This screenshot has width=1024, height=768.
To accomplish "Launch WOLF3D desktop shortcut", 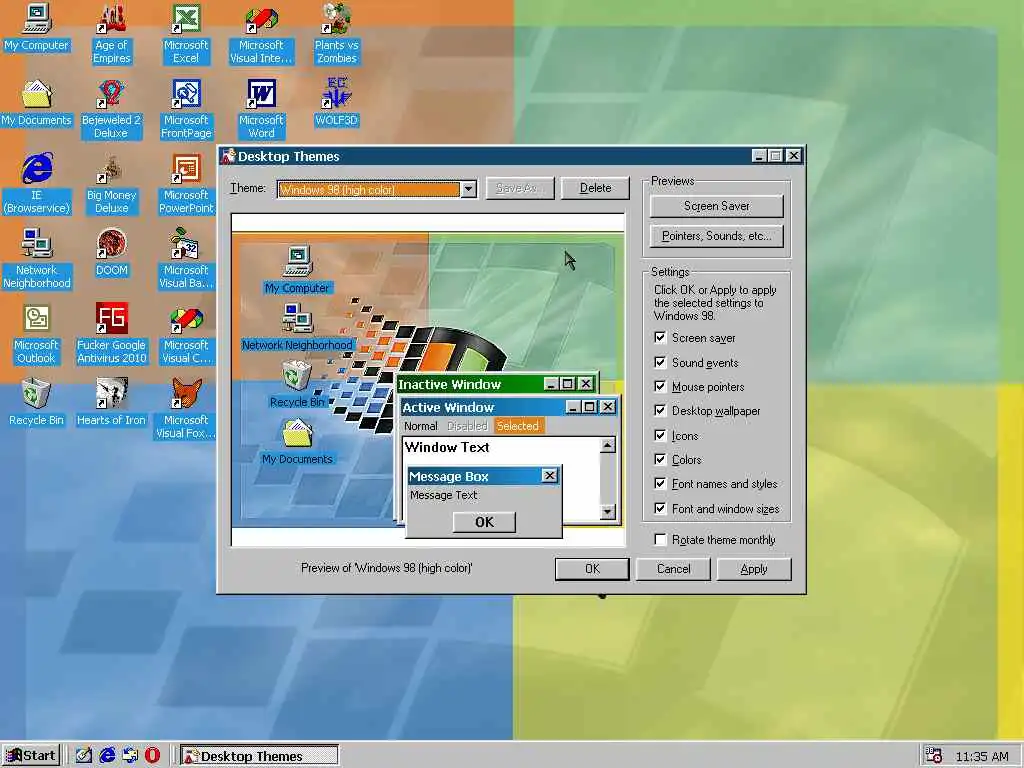I will click(336, 101).
